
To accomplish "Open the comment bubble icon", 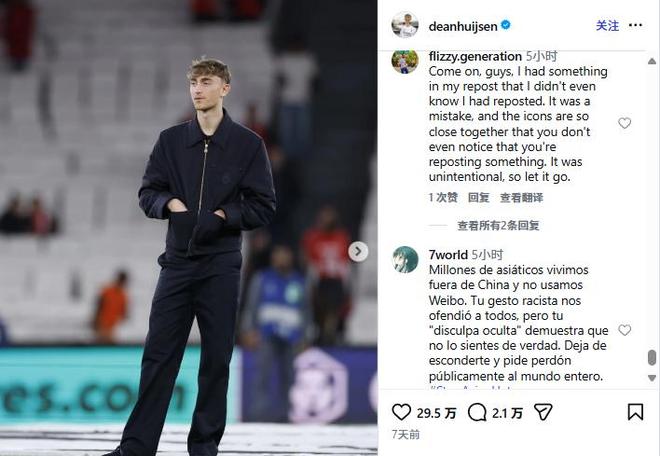I will tap(477, 412).
